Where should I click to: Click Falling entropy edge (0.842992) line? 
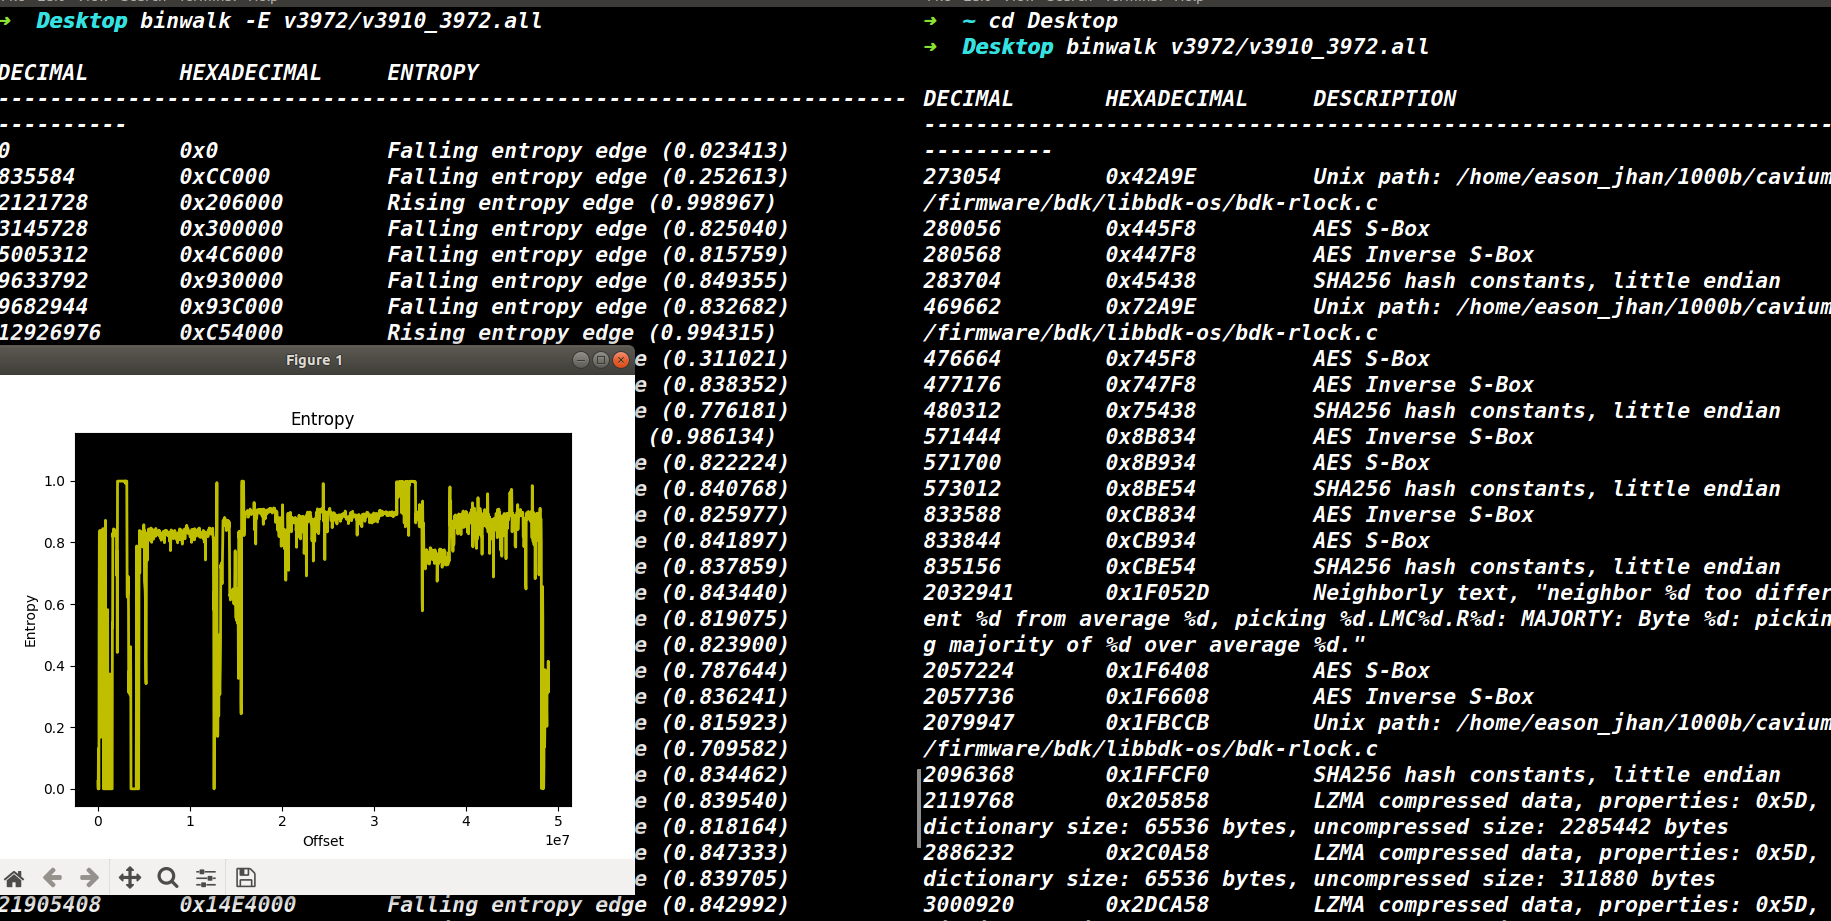pos(588,905)
